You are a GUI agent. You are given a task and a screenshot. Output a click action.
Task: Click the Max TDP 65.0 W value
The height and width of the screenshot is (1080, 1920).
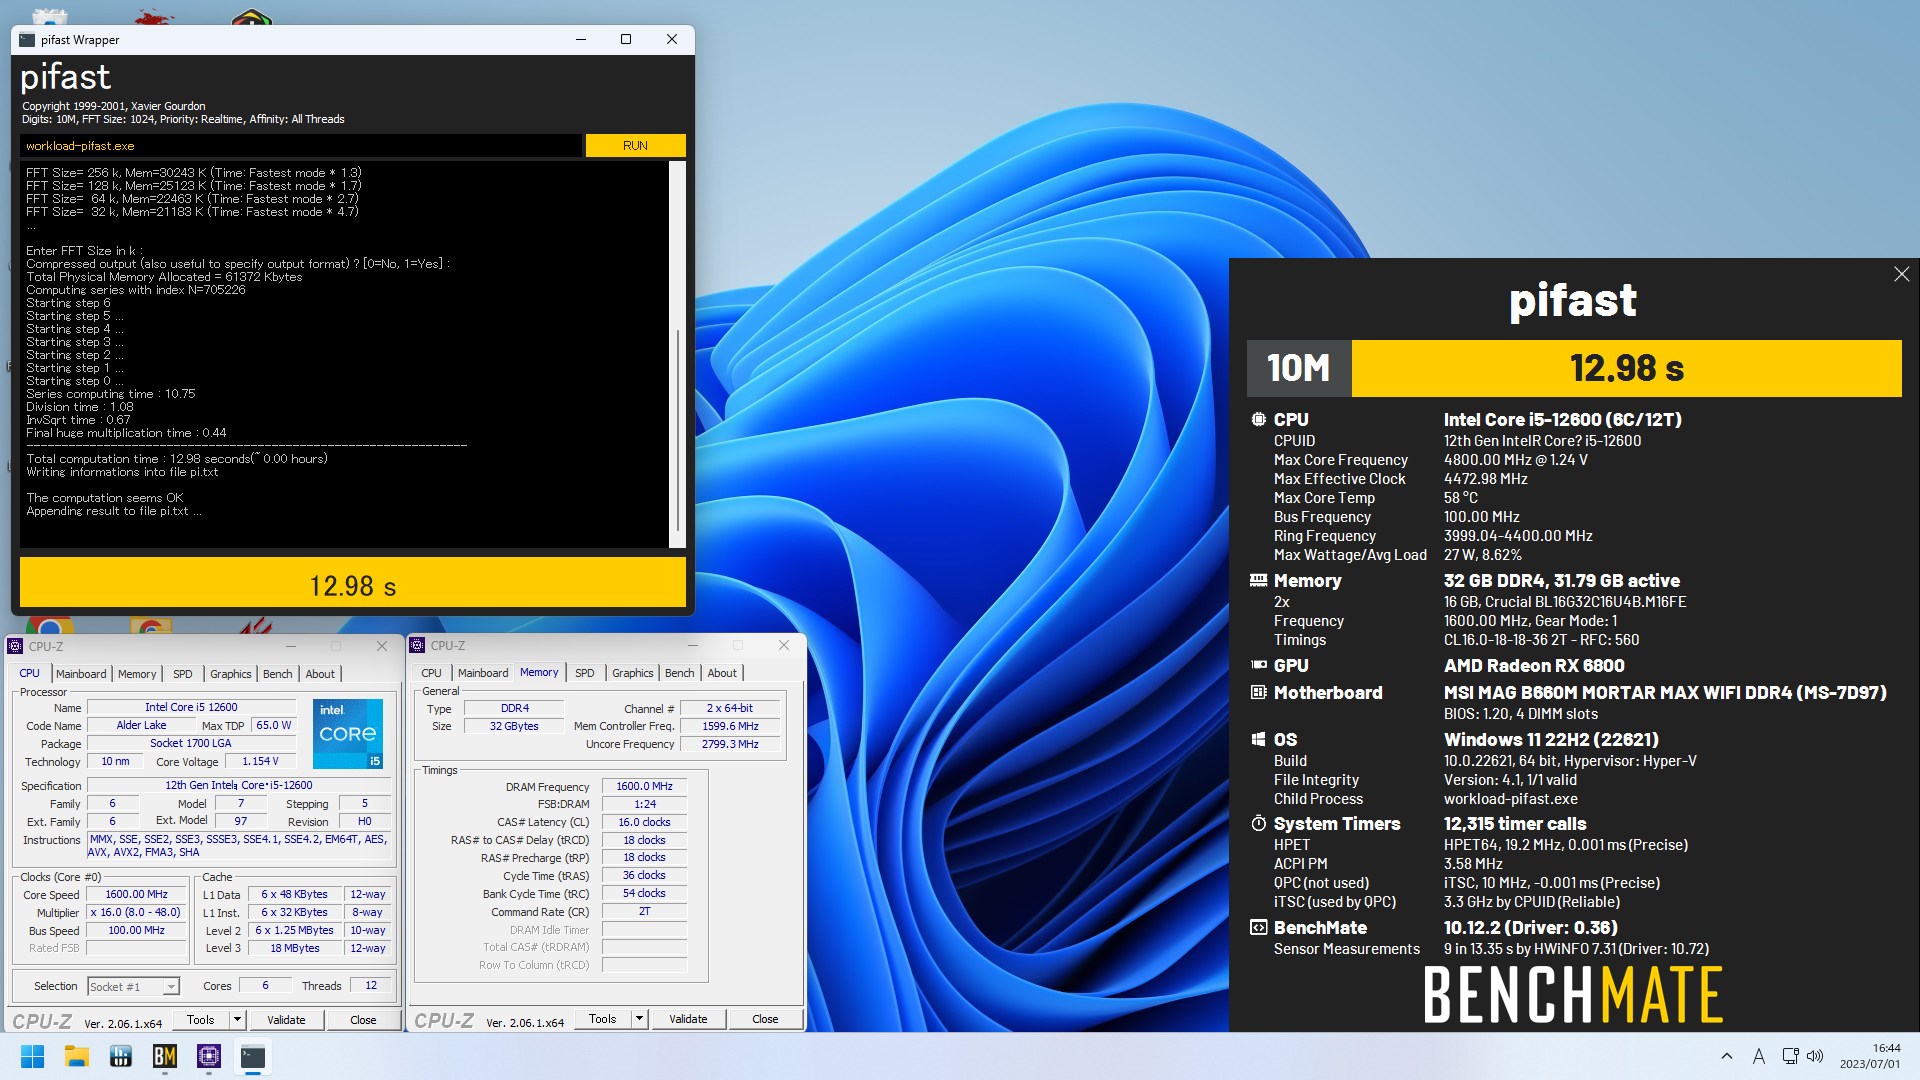coord(273,726)
